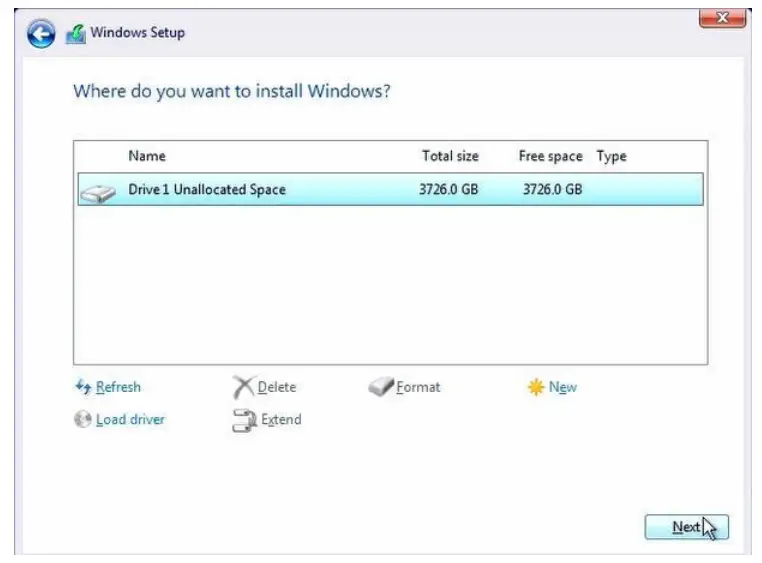The image size is (762, 563).
Task: Choose the Delete partition option
Action: [x=277, y=387]
